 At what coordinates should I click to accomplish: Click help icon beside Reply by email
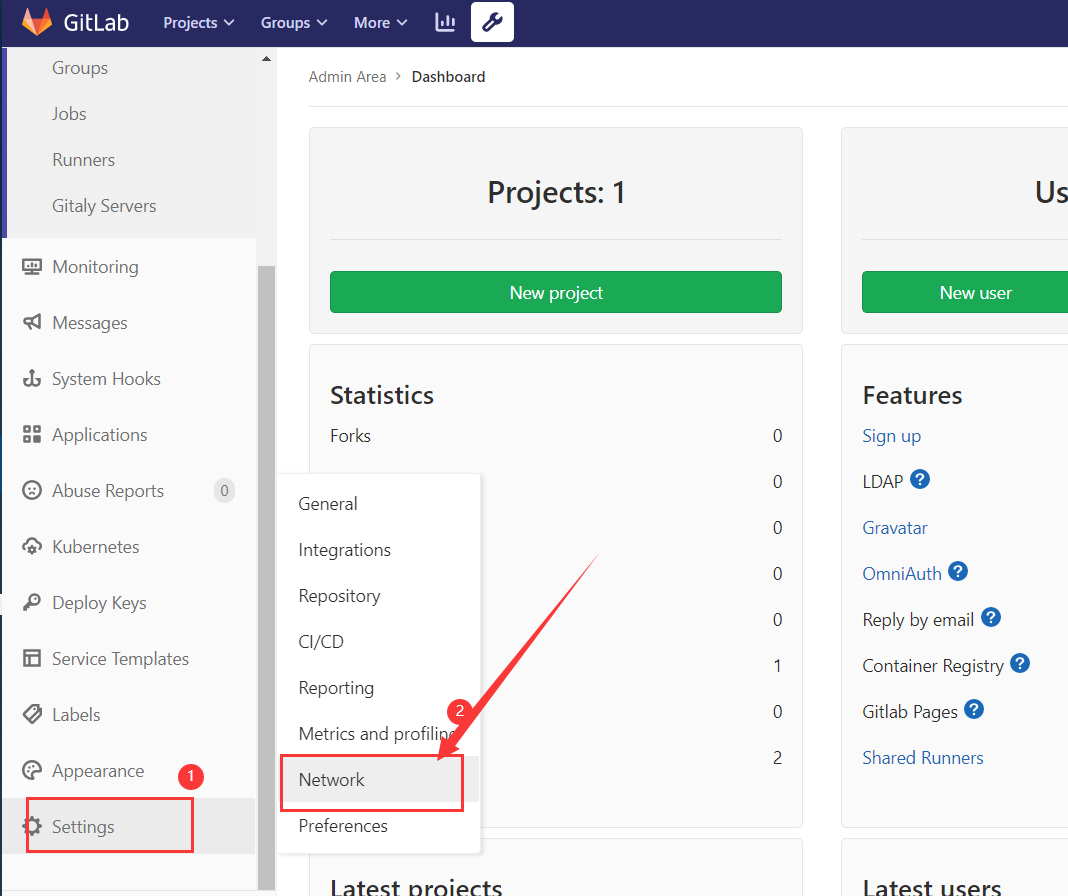click(x=991, y=617)
